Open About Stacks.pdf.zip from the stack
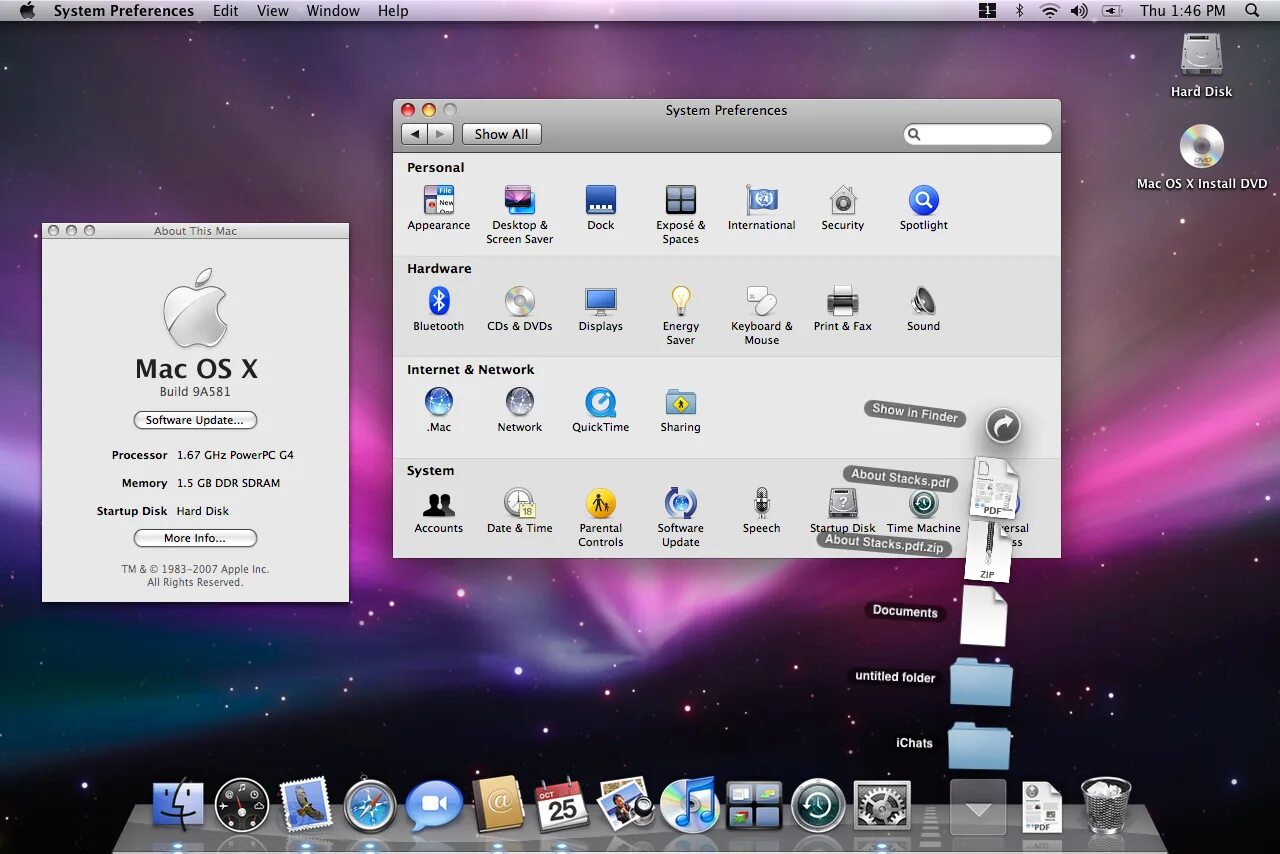Viewport: 1280px width, 854px height. [x=988, y=550]
